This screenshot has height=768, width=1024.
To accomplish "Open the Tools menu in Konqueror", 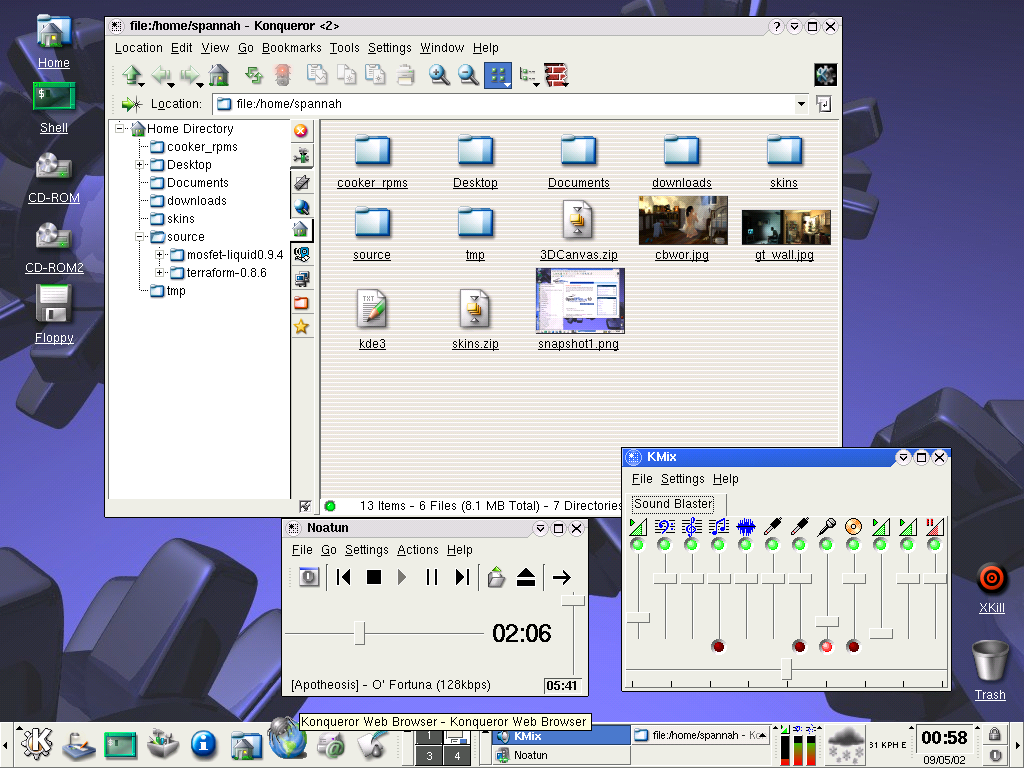I will [344, 48].
